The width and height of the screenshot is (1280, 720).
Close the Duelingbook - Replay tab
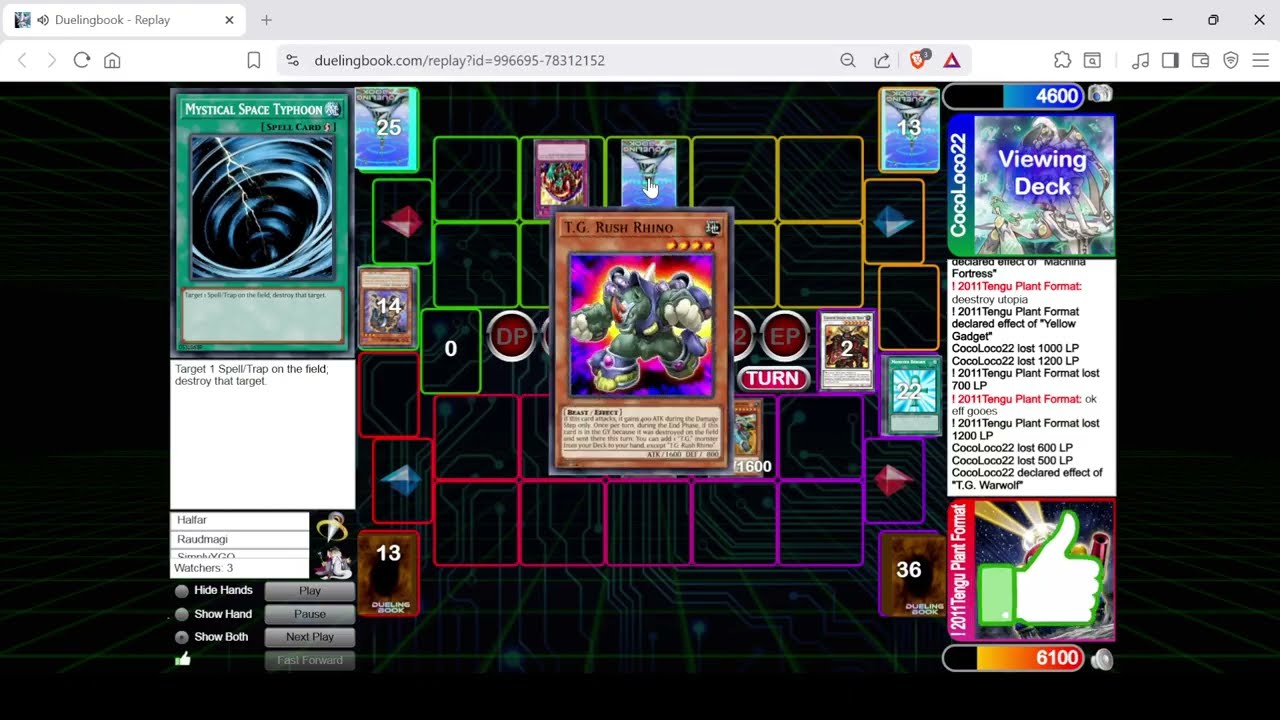click(229, 20)
